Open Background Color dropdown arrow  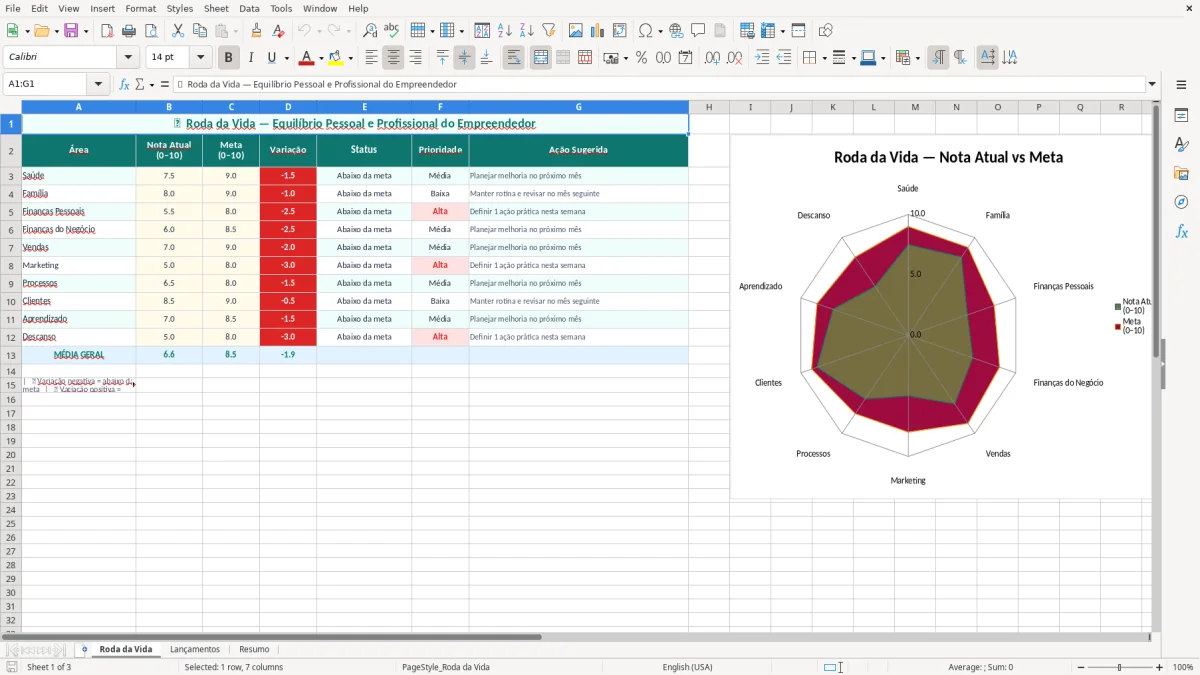pyautogui.click(x=350, y=58)
